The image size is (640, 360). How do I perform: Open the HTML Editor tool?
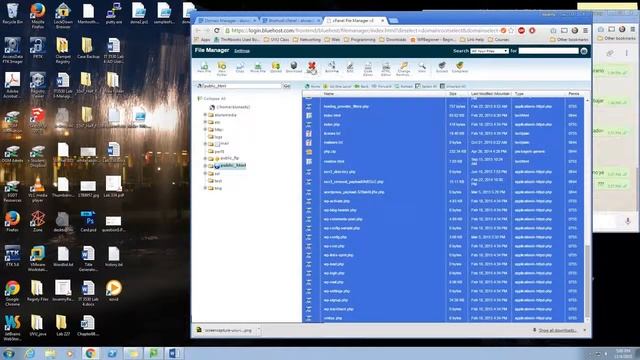pyautogui.click(x=386, y=69)
